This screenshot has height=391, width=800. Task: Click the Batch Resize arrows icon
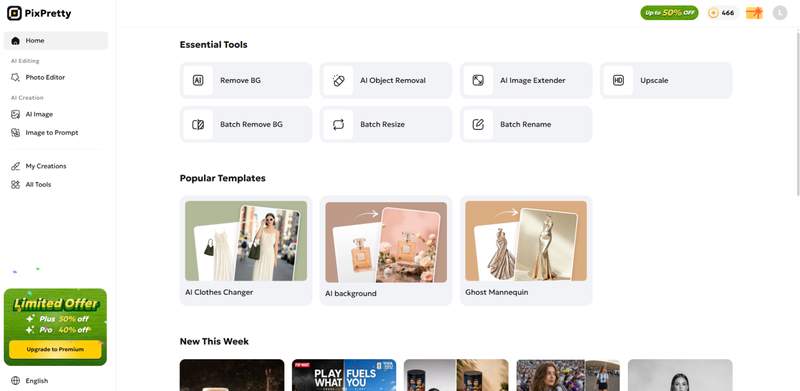coord(338,125)
